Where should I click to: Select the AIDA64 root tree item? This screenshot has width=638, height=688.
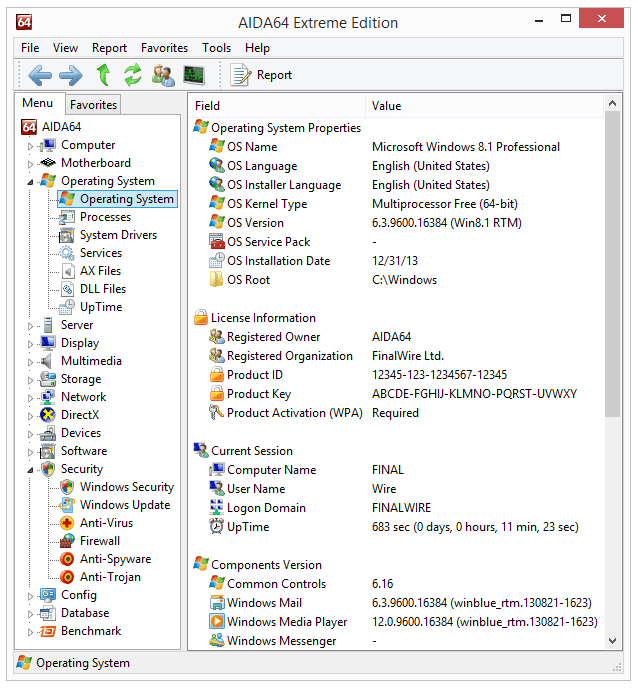[51, 127]
